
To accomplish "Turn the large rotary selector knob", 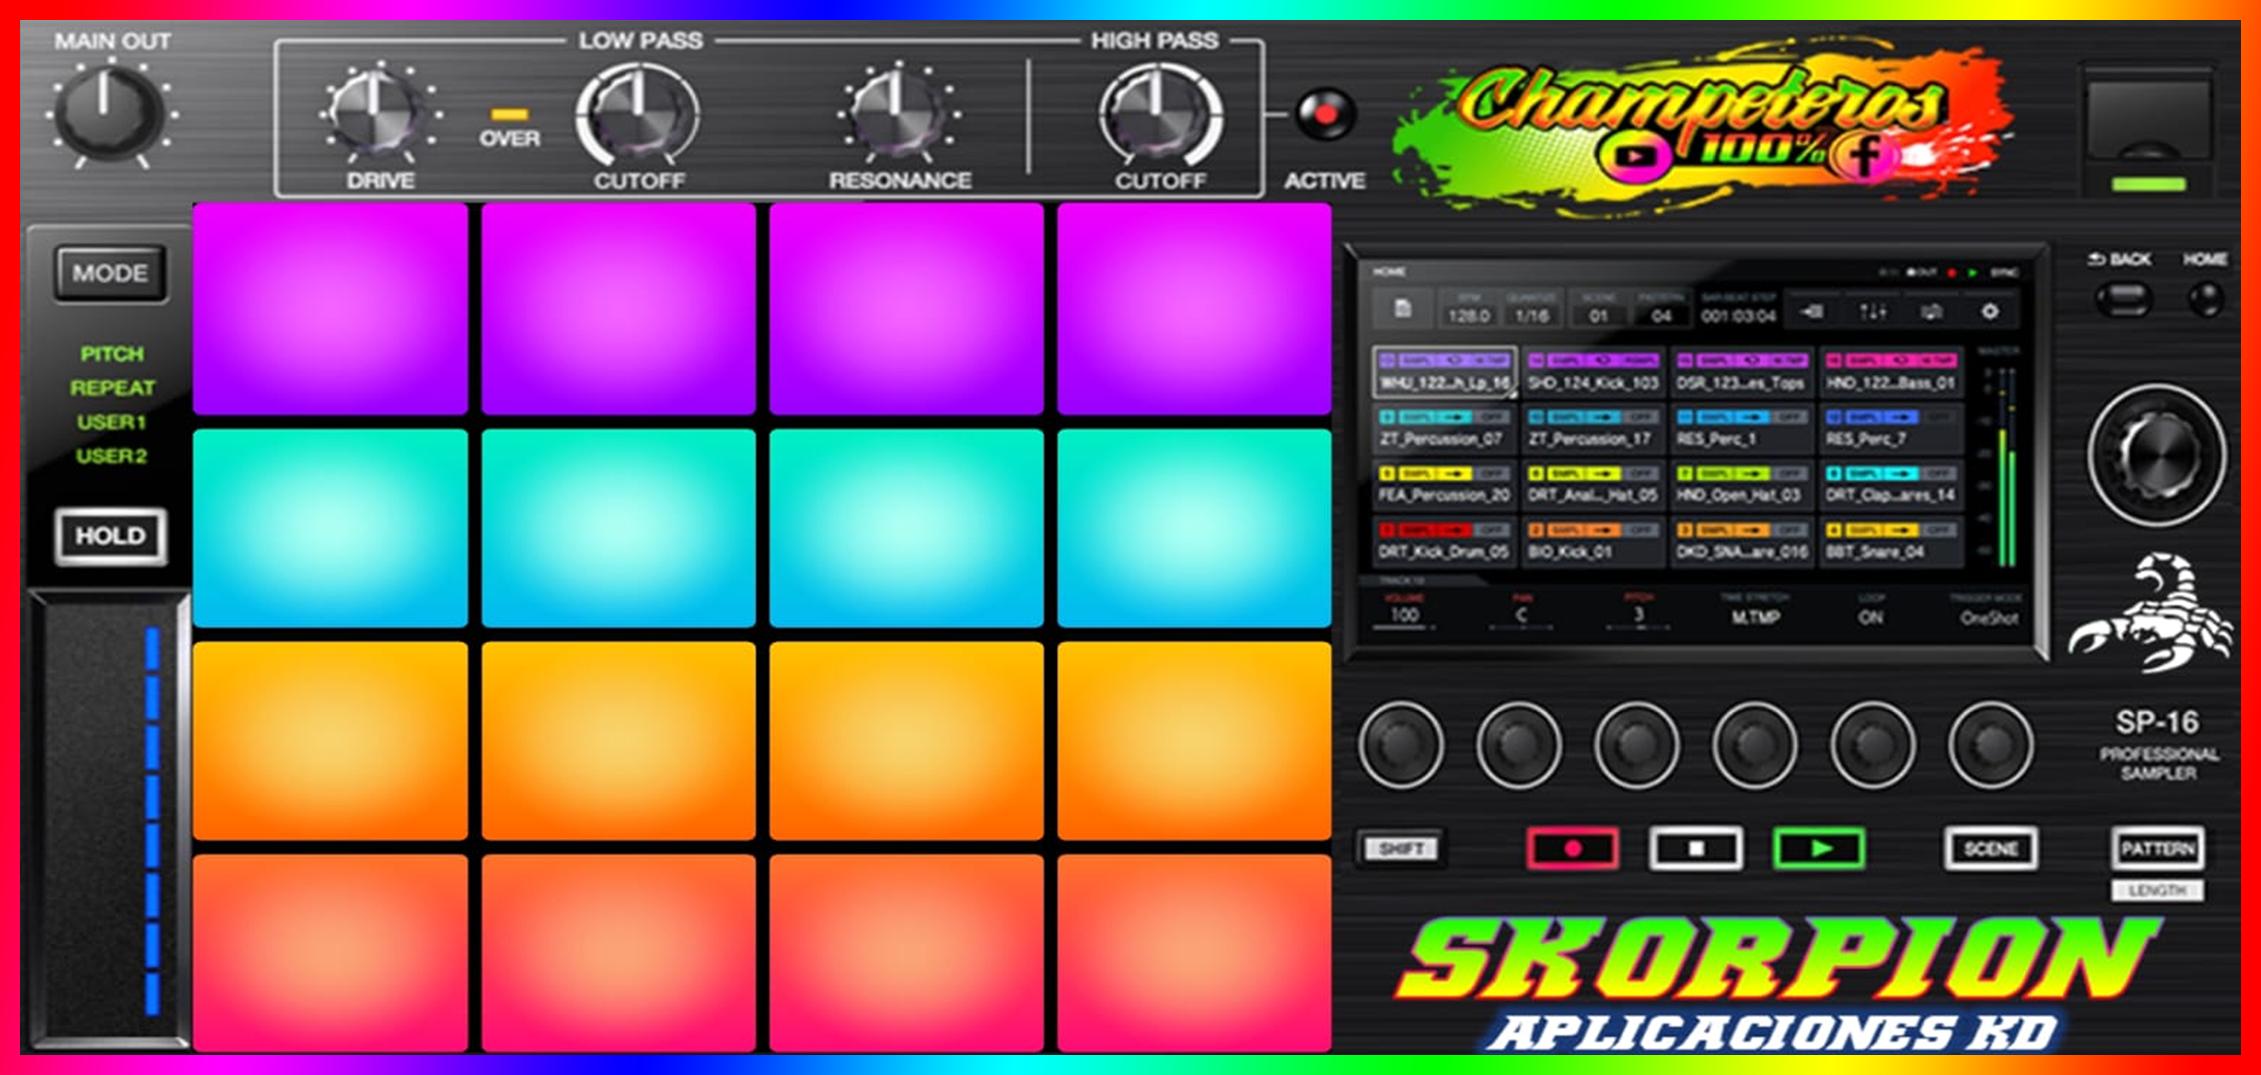I will [x=2156, y=455].
